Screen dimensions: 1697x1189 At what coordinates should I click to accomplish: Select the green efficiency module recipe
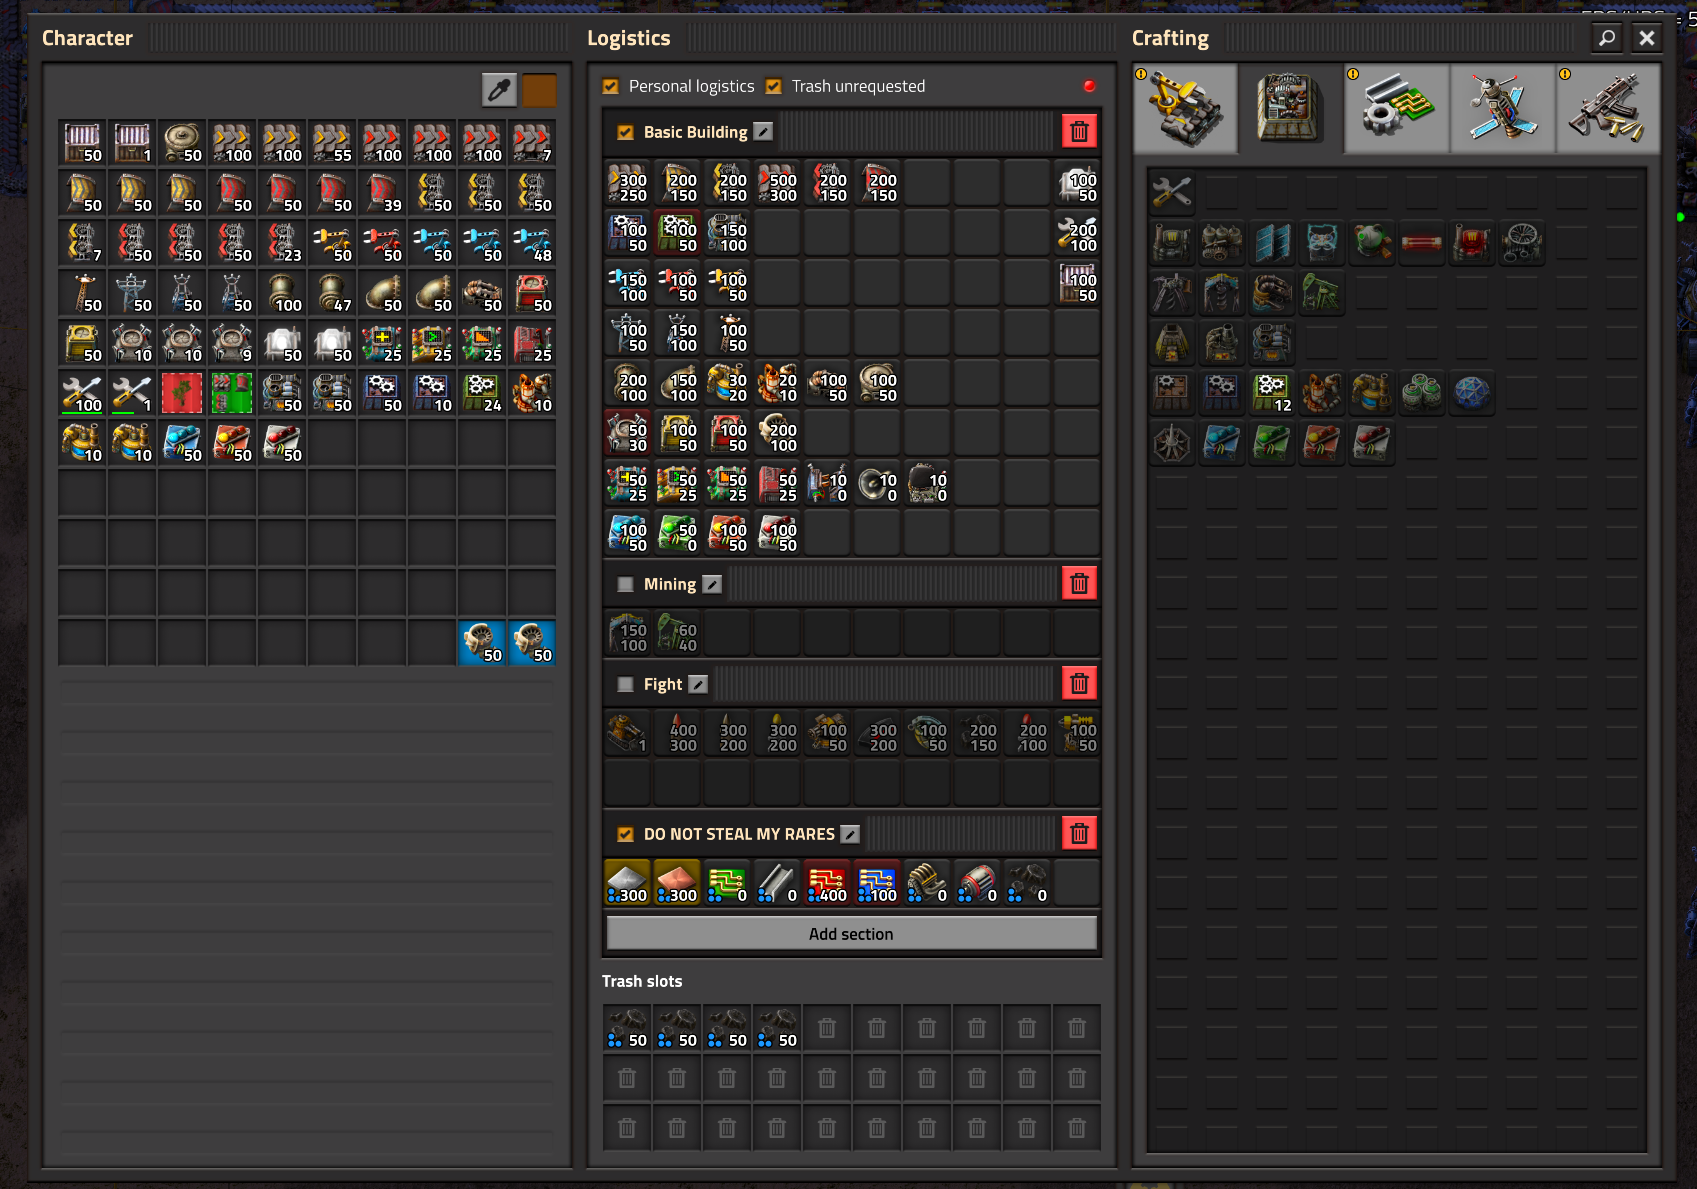coord(1272,442)
